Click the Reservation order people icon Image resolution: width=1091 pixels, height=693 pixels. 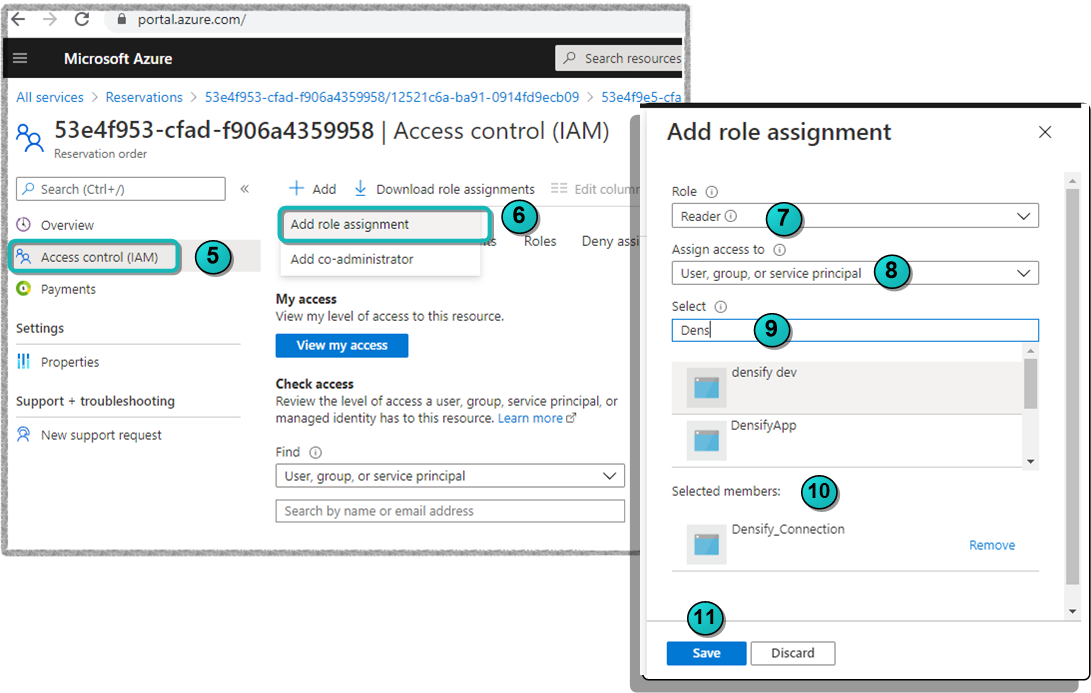[x=30, y=138]
